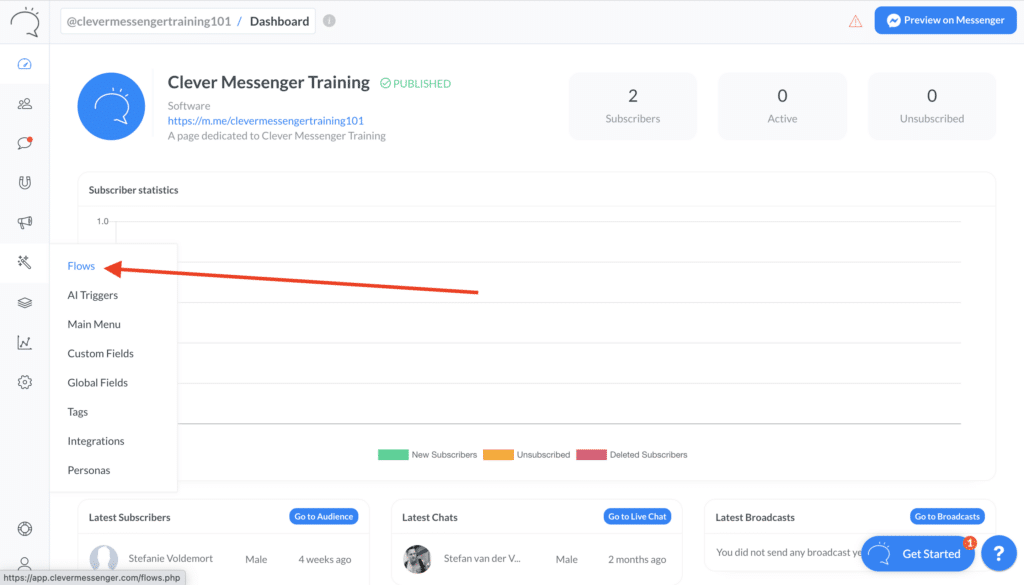
Task: Open the Broadcasts megaphone sidebar icon
Action: click(x=25, y=223)
